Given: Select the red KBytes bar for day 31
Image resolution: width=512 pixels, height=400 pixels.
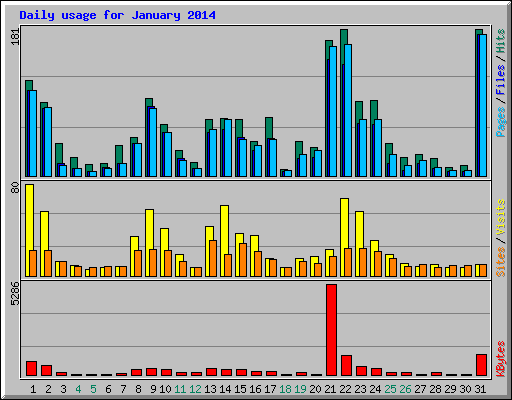Looking at the screenshot, I should tap(482, 365).
